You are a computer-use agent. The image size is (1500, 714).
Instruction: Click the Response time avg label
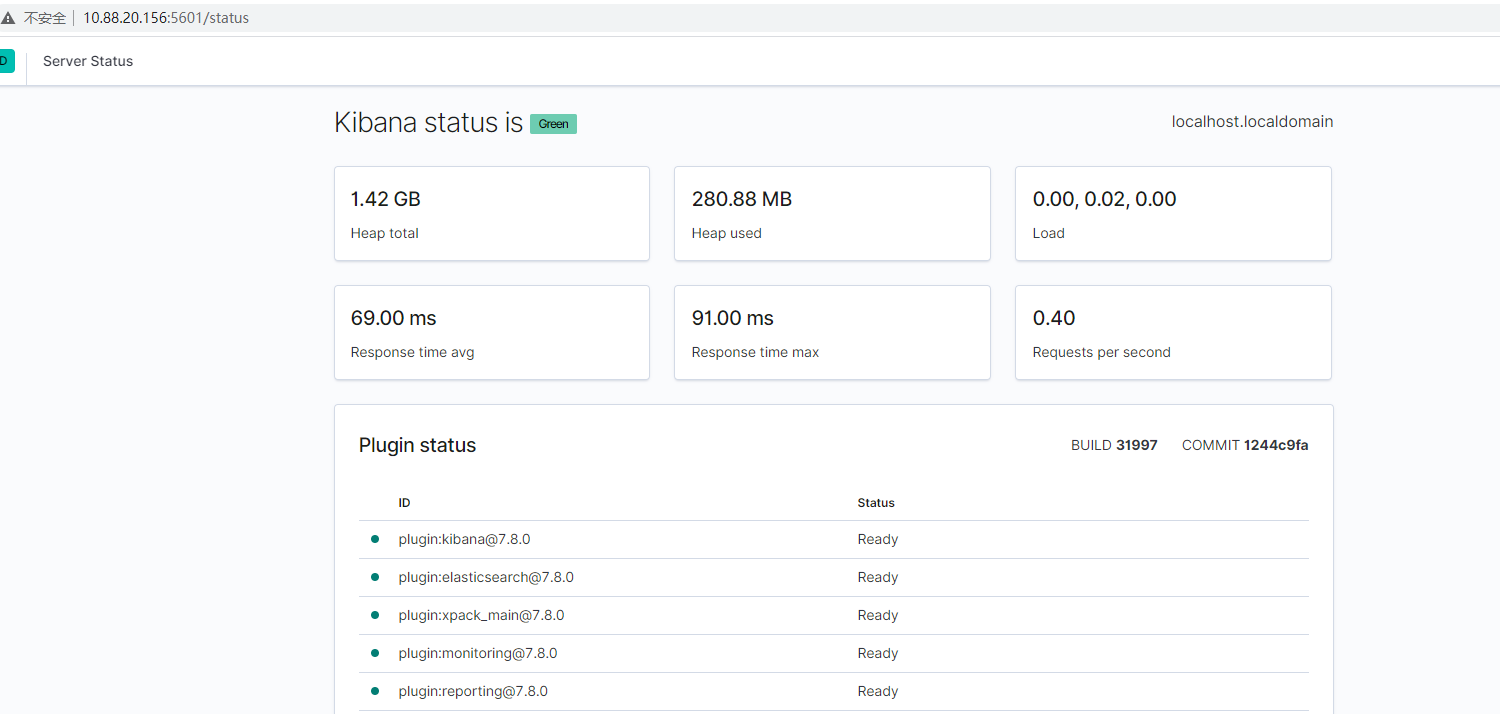(x=413, y=352)
